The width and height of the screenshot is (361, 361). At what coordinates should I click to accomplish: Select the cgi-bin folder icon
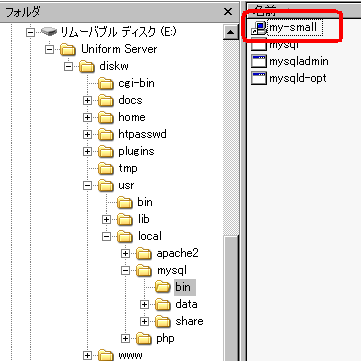[x=106, y=83]
